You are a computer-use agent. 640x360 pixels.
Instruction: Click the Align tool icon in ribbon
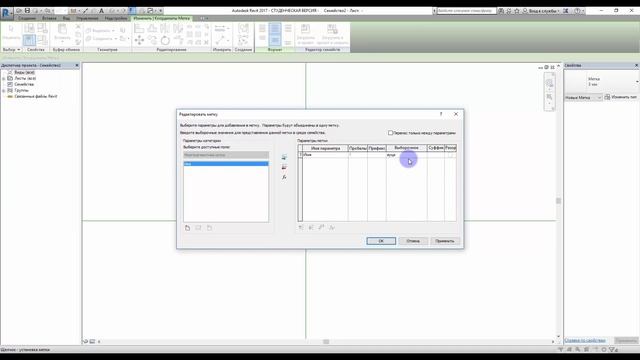[x=139, y=28]
